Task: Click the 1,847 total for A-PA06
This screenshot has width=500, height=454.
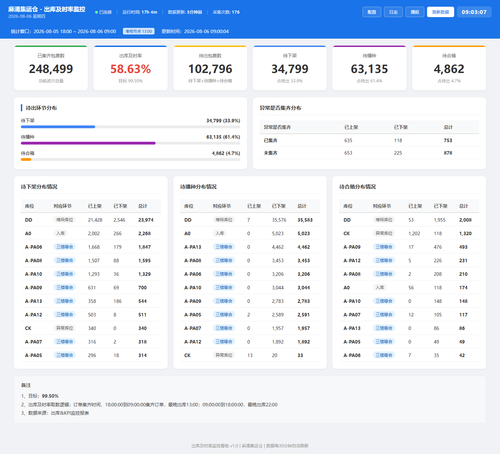Action: pos(144,247)
